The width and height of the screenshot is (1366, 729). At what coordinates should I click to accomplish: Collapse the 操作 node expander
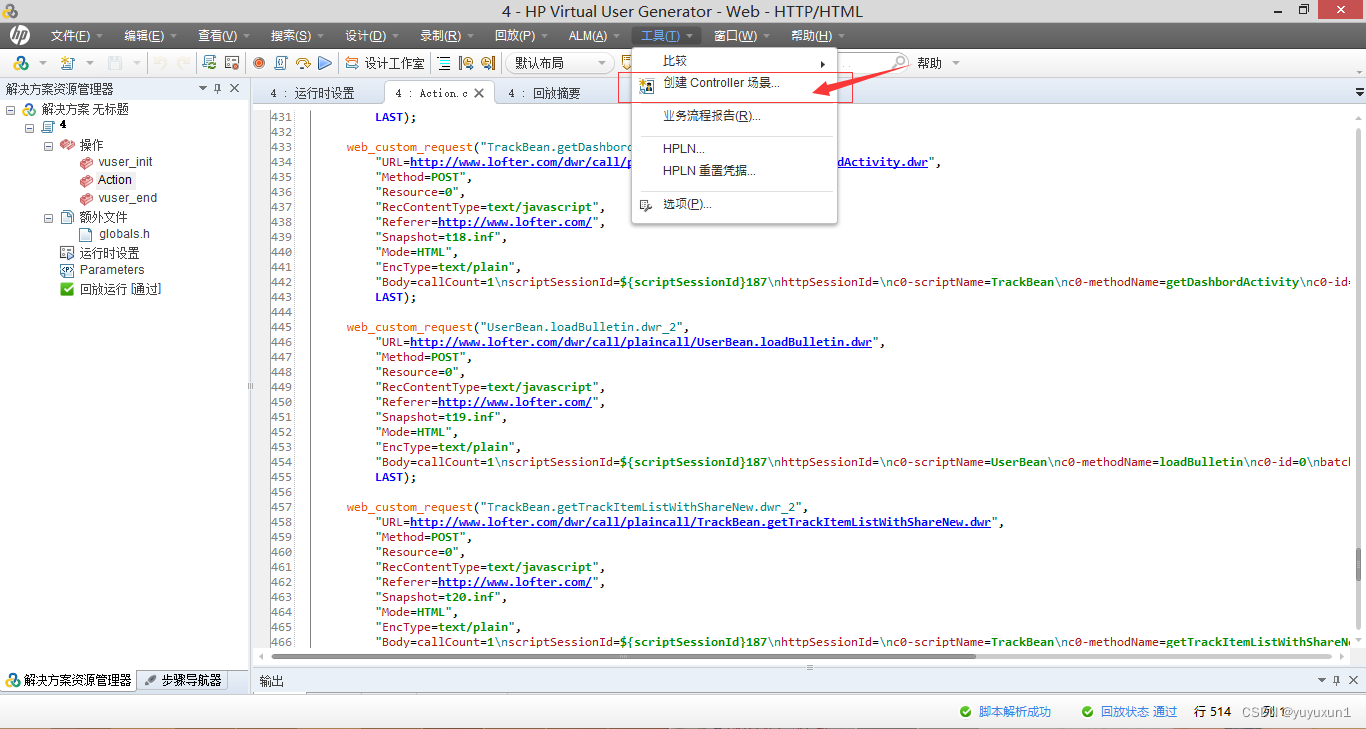48,145
